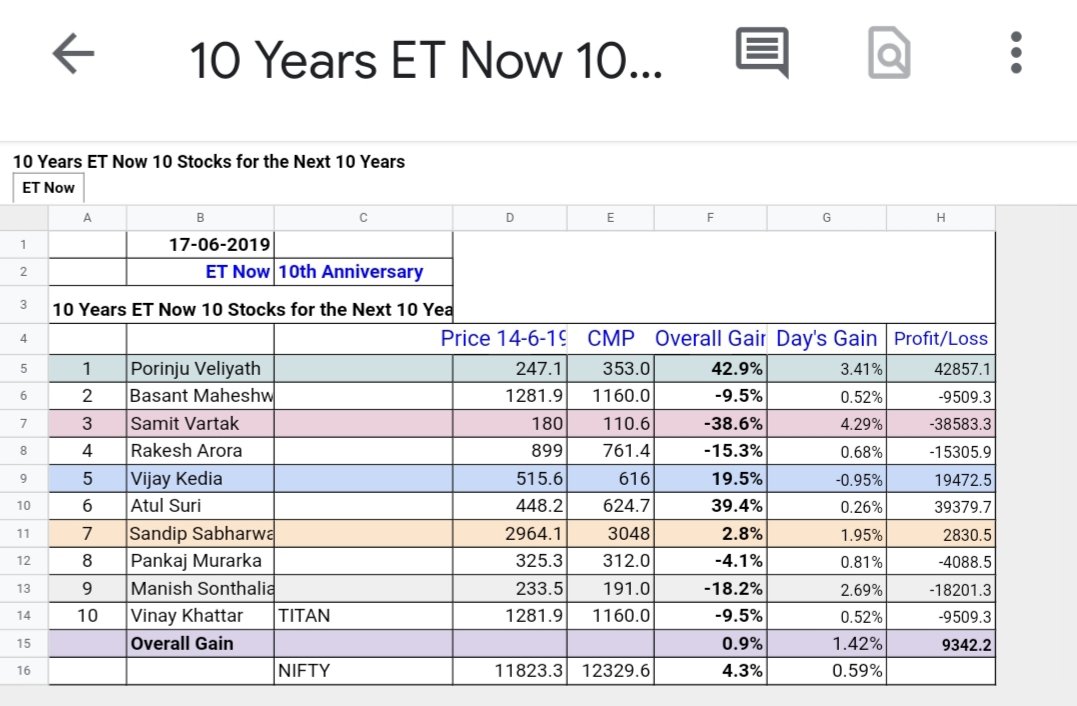Viewport: 1077px width, 706px height.
Task: Open the comments icon
Action: click(x=762, y=53)
